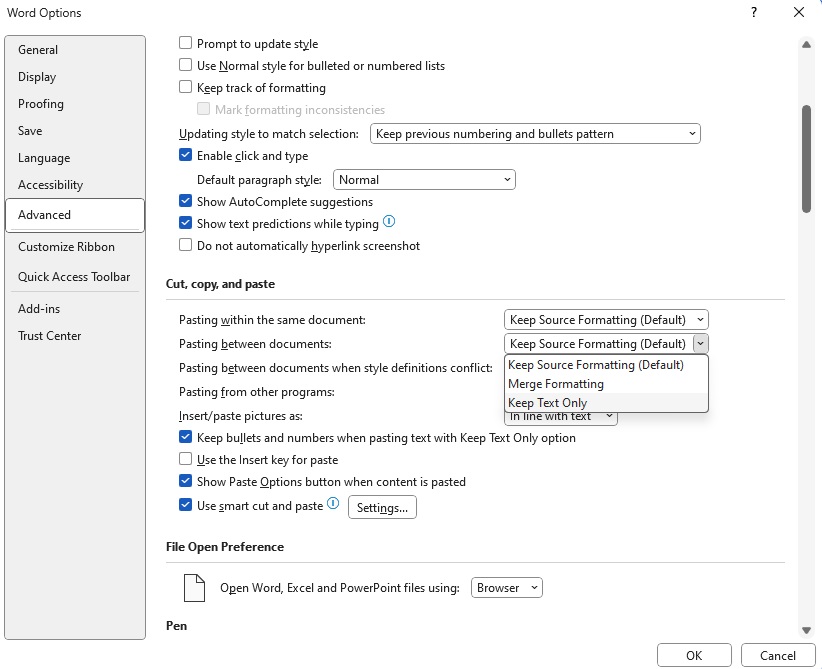The width and height of the screenshot is (822, 669).
Task: Open the Browser file open preference dropdown
Action: click(507, 588)
